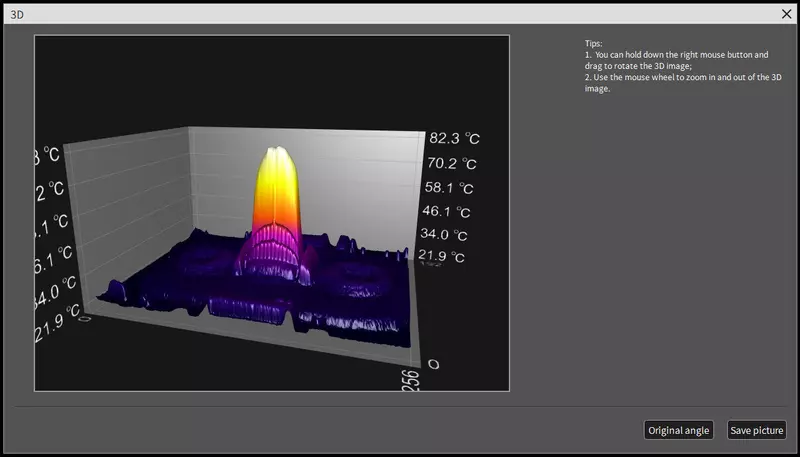Click the 70.2 °C axis label

[453, 164]
